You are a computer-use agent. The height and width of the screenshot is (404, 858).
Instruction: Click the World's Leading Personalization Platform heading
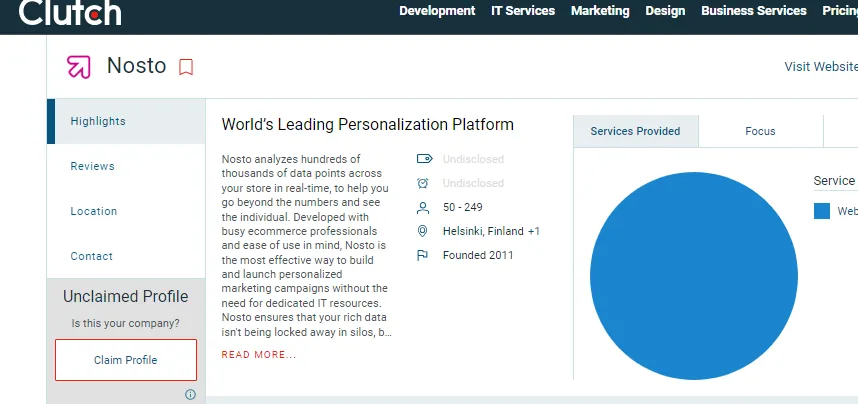pos(368,125)
